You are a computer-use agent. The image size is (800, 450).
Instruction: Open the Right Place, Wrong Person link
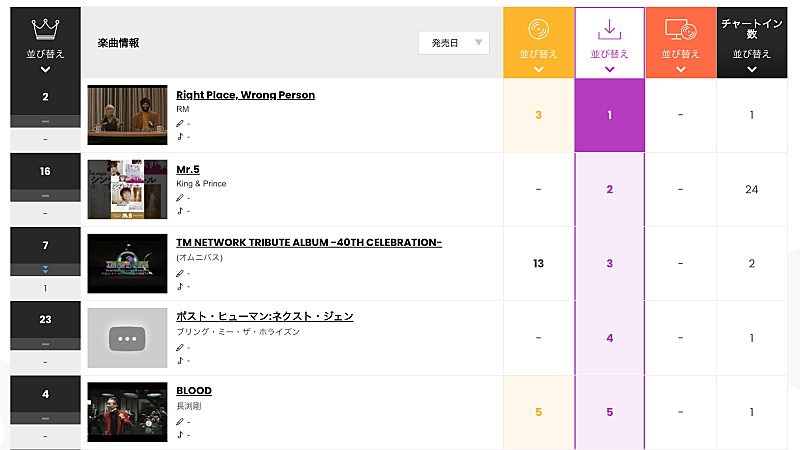click(245, 95)
